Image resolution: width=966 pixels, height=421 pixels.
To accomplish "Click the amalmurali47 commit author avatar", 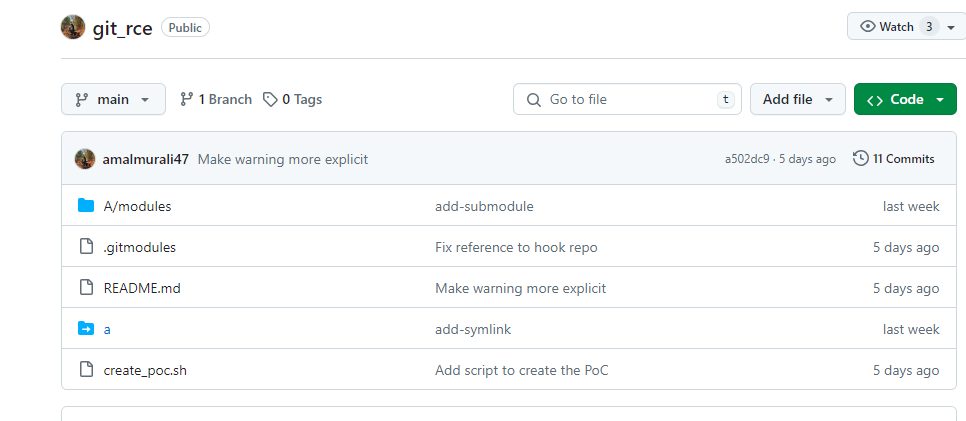I will tap(85, 159).
